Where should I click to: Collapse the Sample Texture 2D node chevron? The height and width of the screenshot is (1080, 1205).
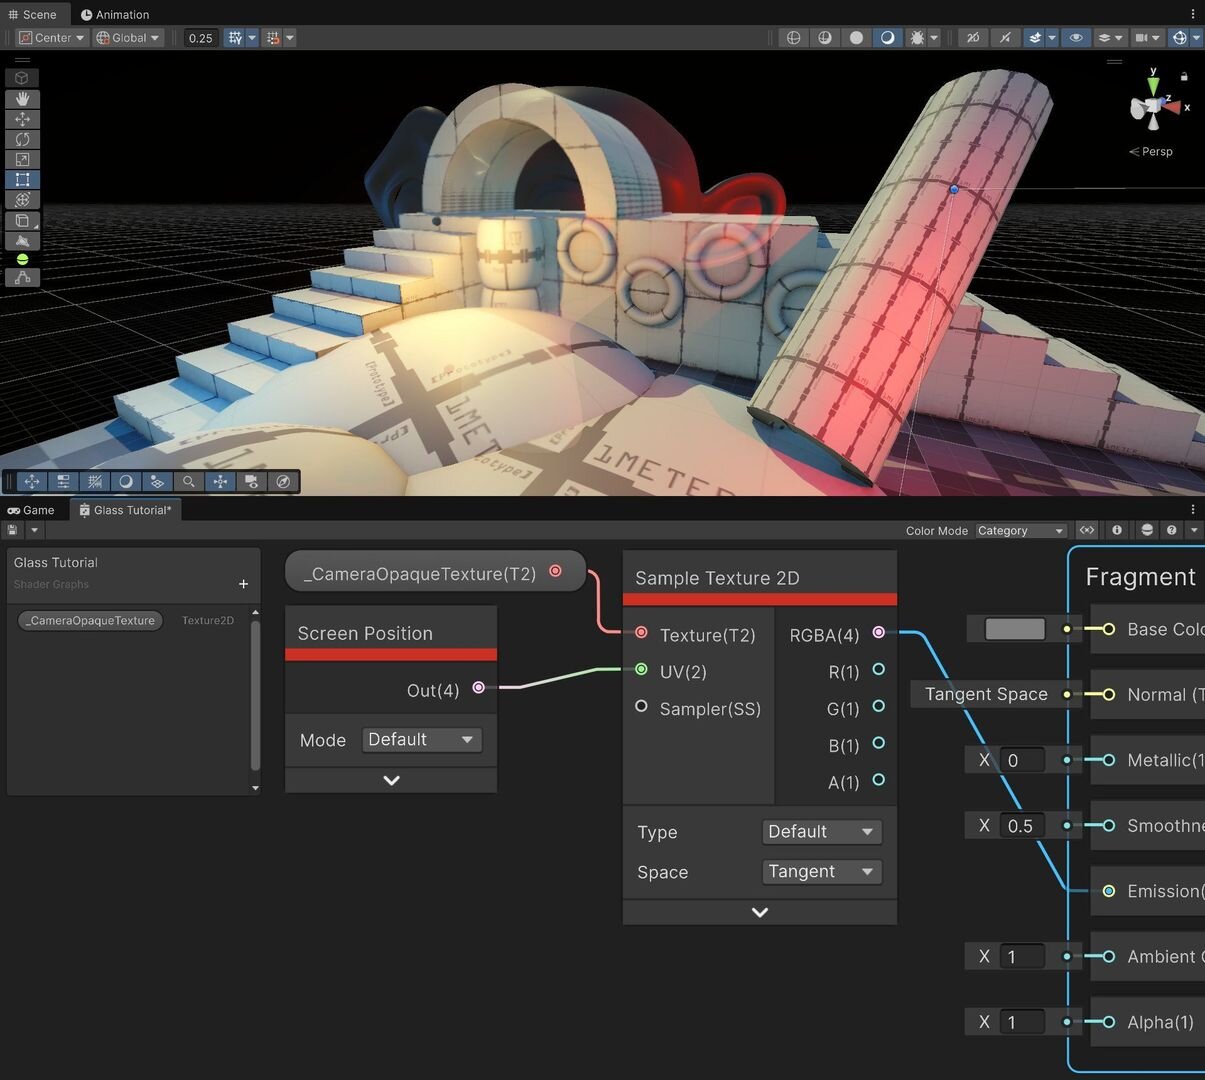(760, 912)
